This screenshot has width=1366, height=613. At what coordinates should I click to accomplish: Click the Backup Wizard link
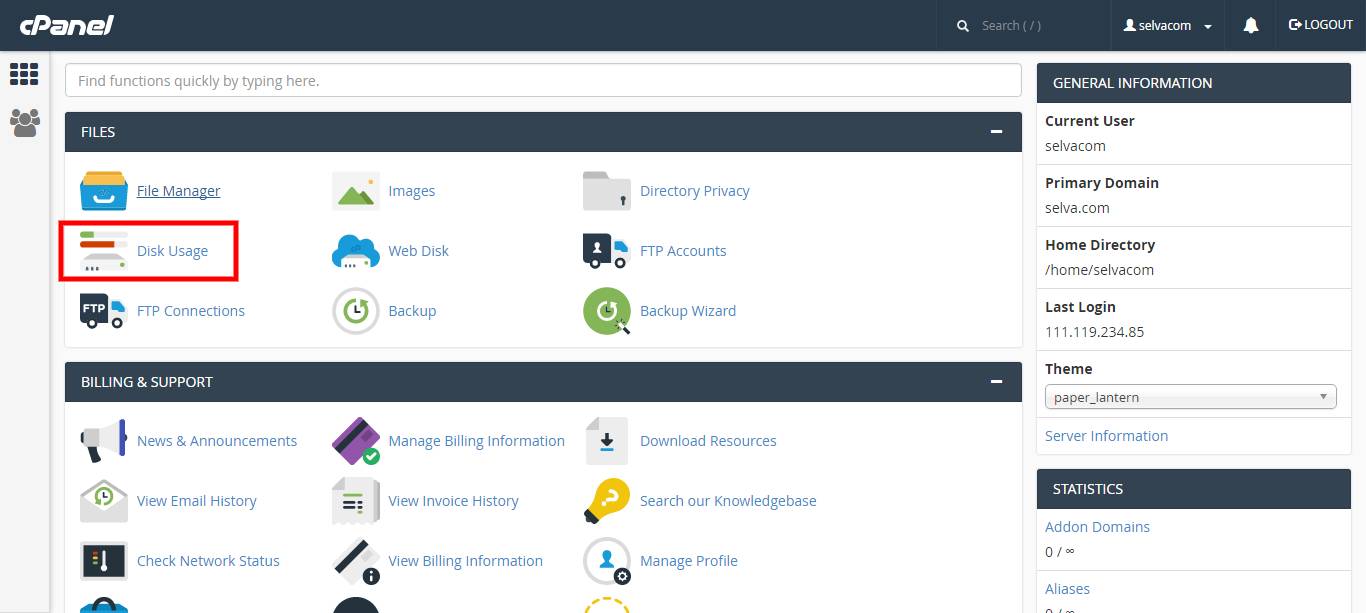pyautogui.click(x=688, y=311)
